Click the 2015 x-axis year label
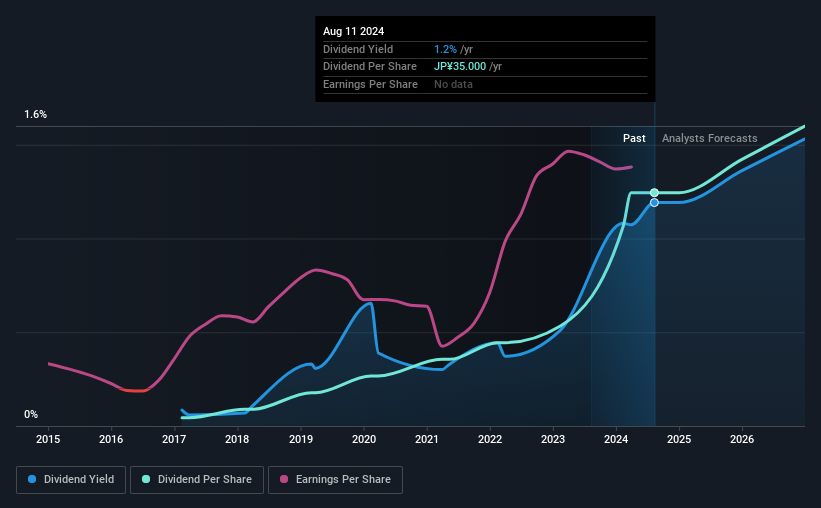Screen dimensions: 821x508 (x=48, y=439)
